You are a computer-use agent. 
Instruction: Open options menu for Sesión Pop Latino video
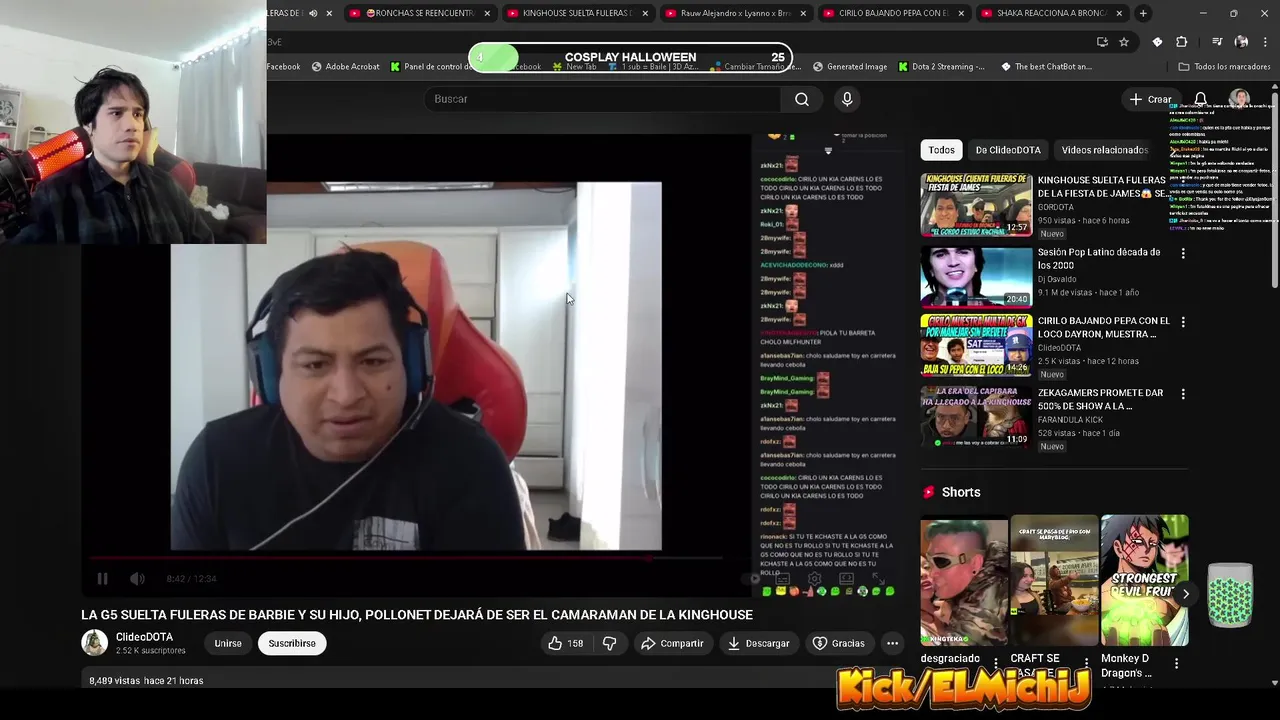pyautogui.click(x=1183, y=254)
